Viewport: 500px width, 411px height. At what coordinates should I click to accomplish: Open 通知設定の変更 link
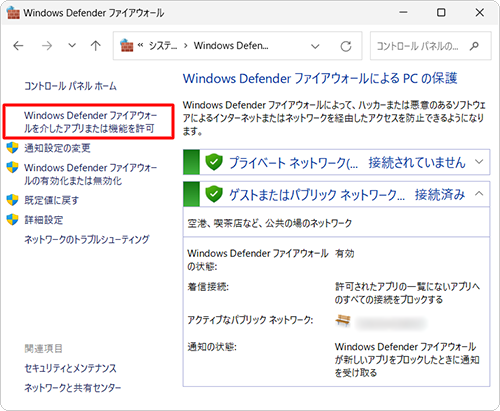pyautogui.click(x=57, y=148)
